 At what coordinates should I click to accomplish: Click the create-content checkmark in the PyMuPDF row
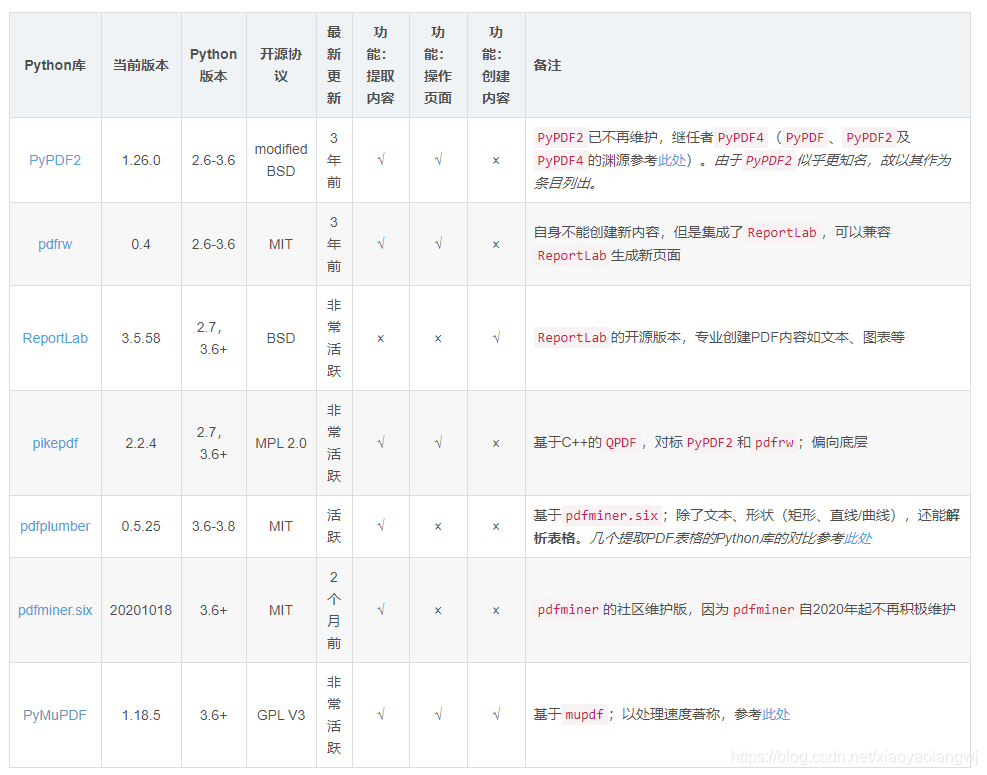point(495,715)
